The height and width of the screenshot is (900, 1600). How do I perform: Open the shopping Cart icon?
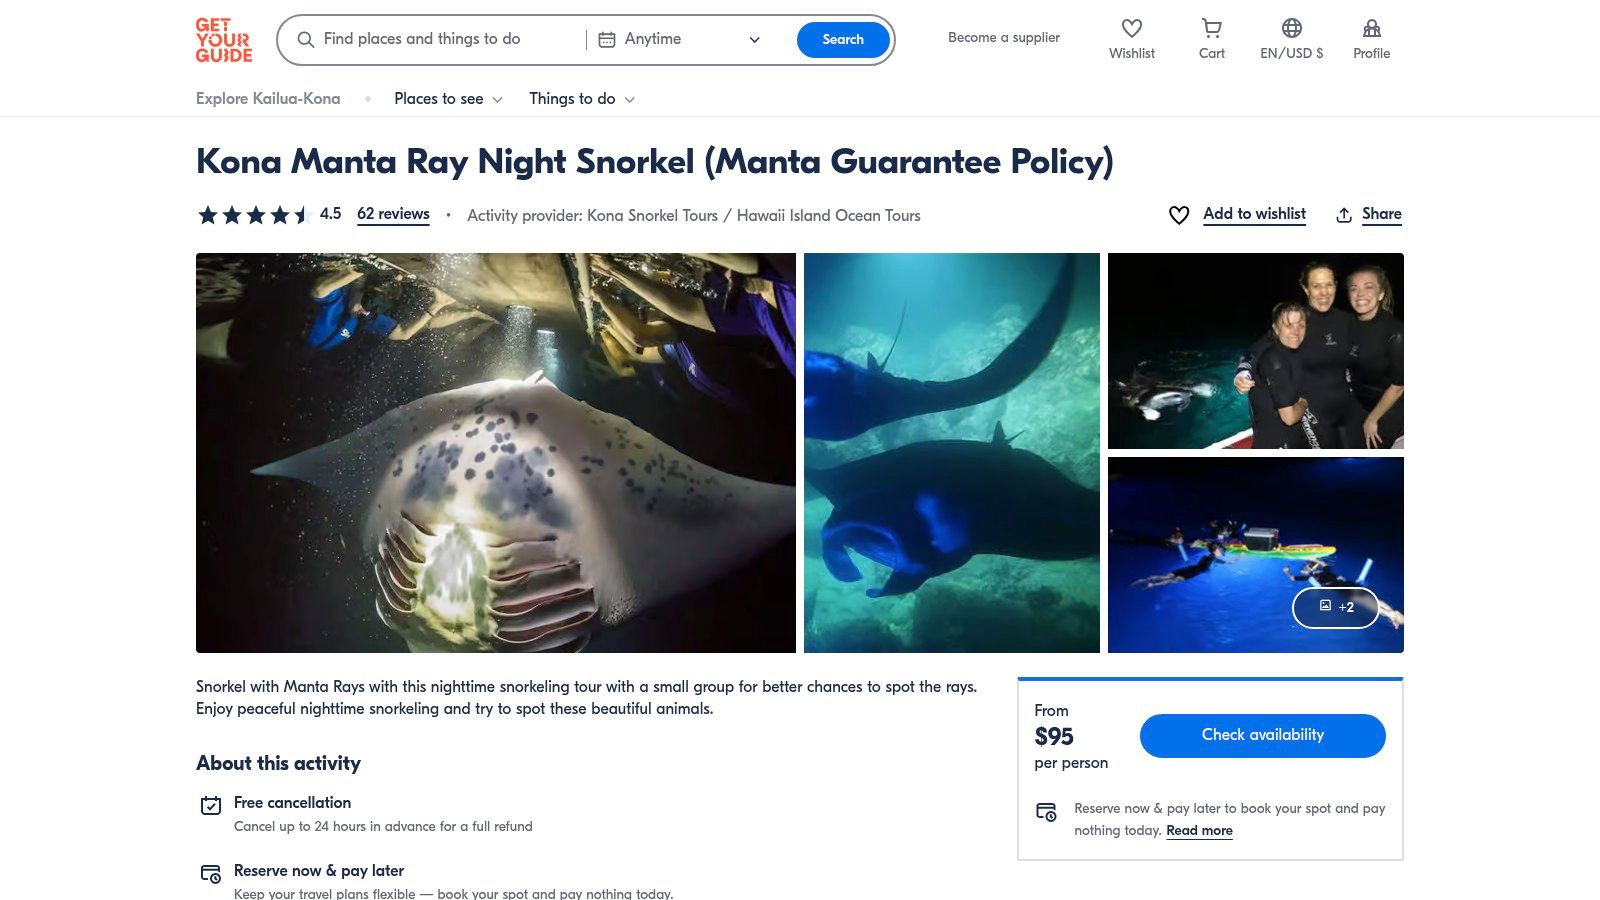tap(1211, 29)
